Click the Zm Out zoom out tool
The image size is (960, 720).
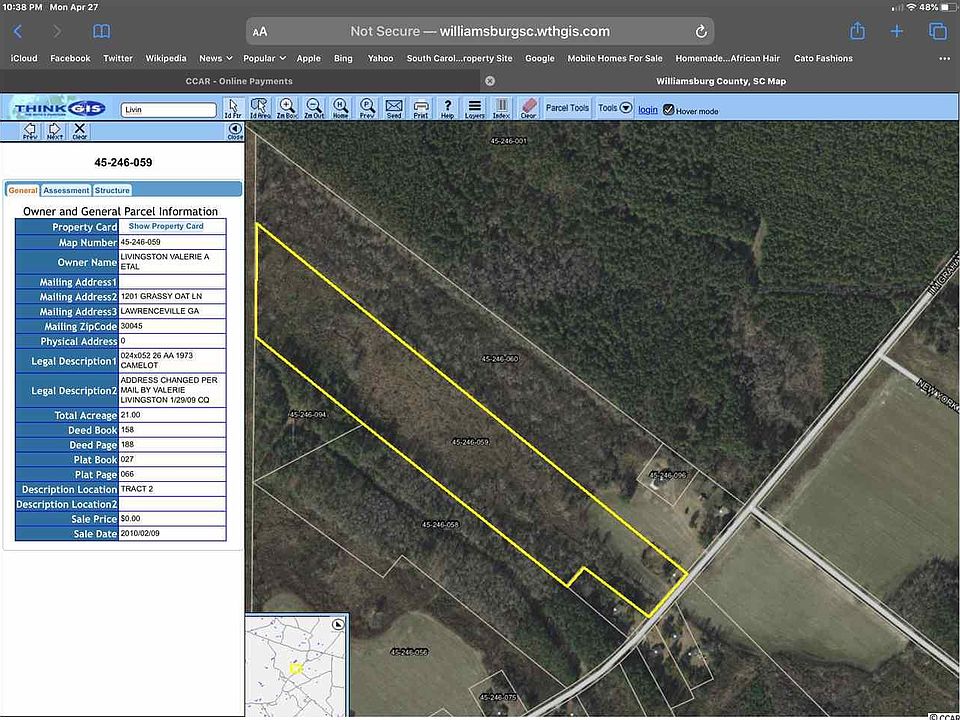(x=314, y=108)
